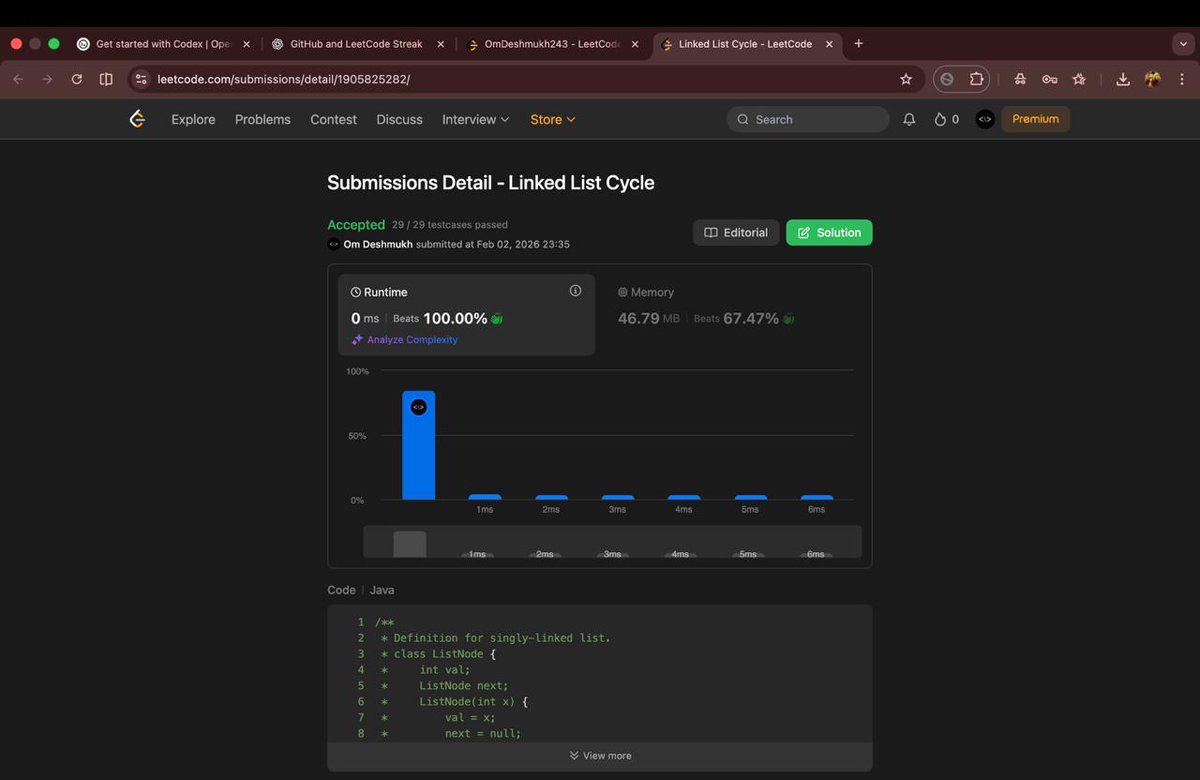Close the 'GitHub and LeetCode Streak' tab
The height and width of the screenshot is (780, 1200).
(441, 44)
